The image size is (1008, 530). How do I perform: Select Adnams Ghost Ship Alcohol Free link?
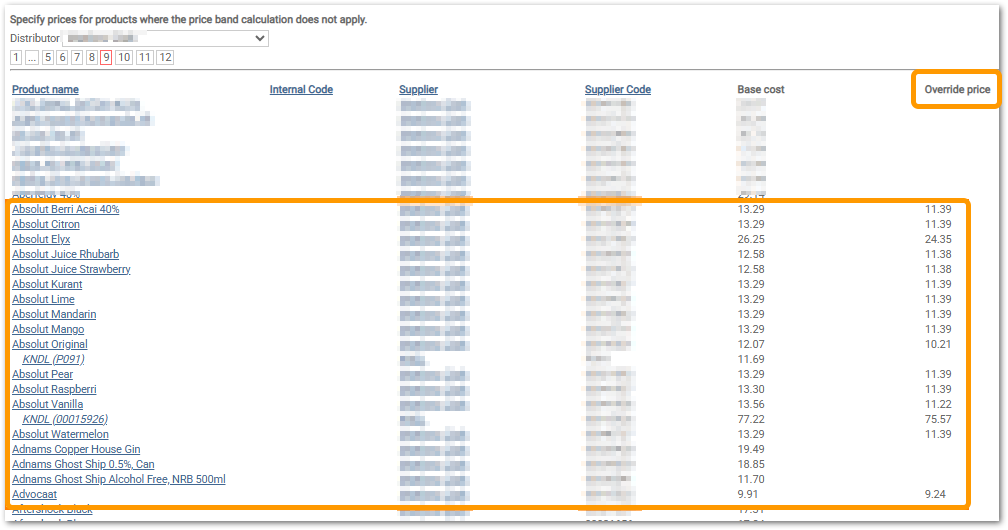tap(118, 479)
